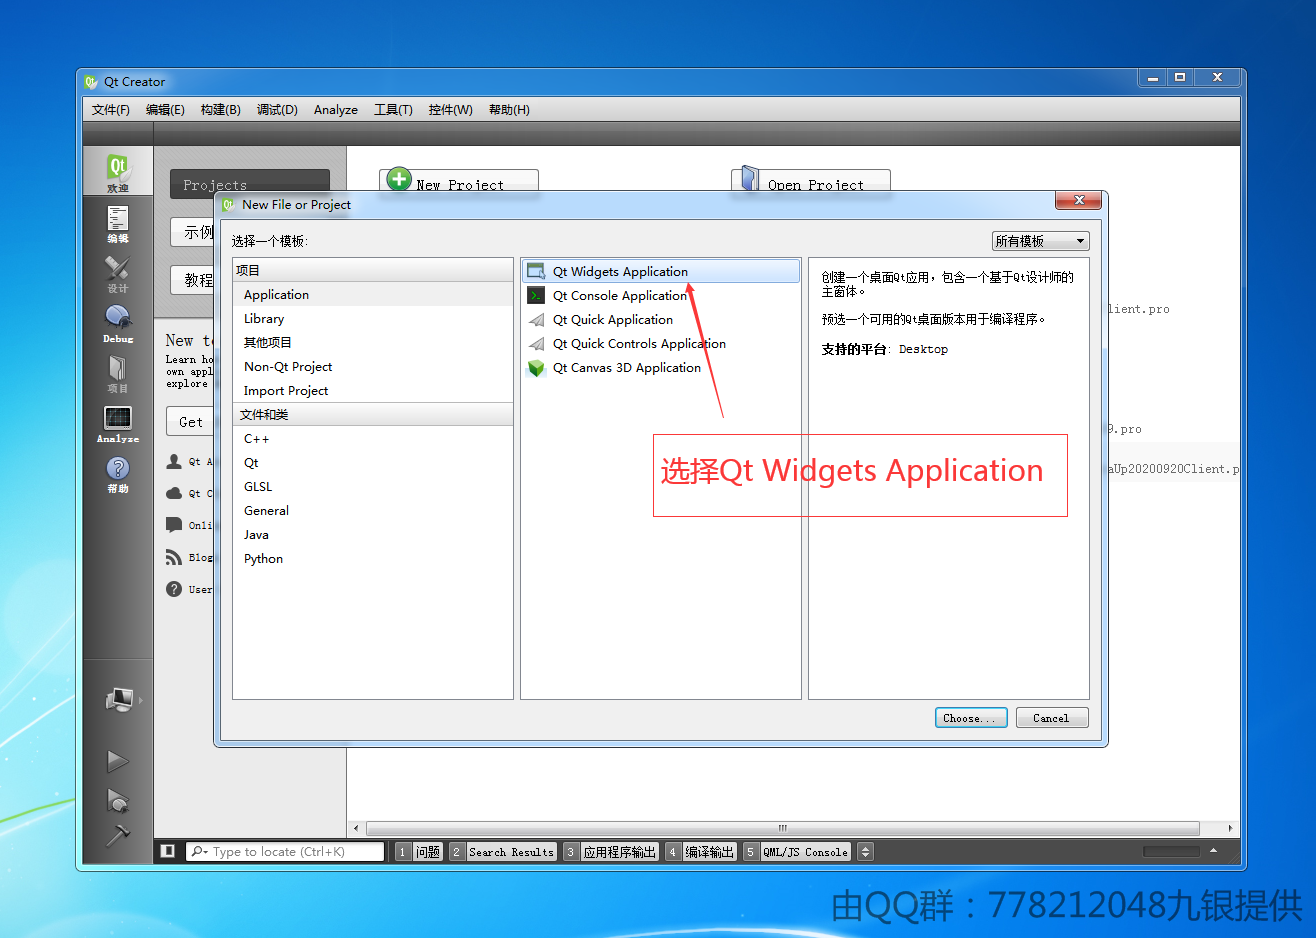Select the Import Project category
1316x938 pixels.
point(372,391)
